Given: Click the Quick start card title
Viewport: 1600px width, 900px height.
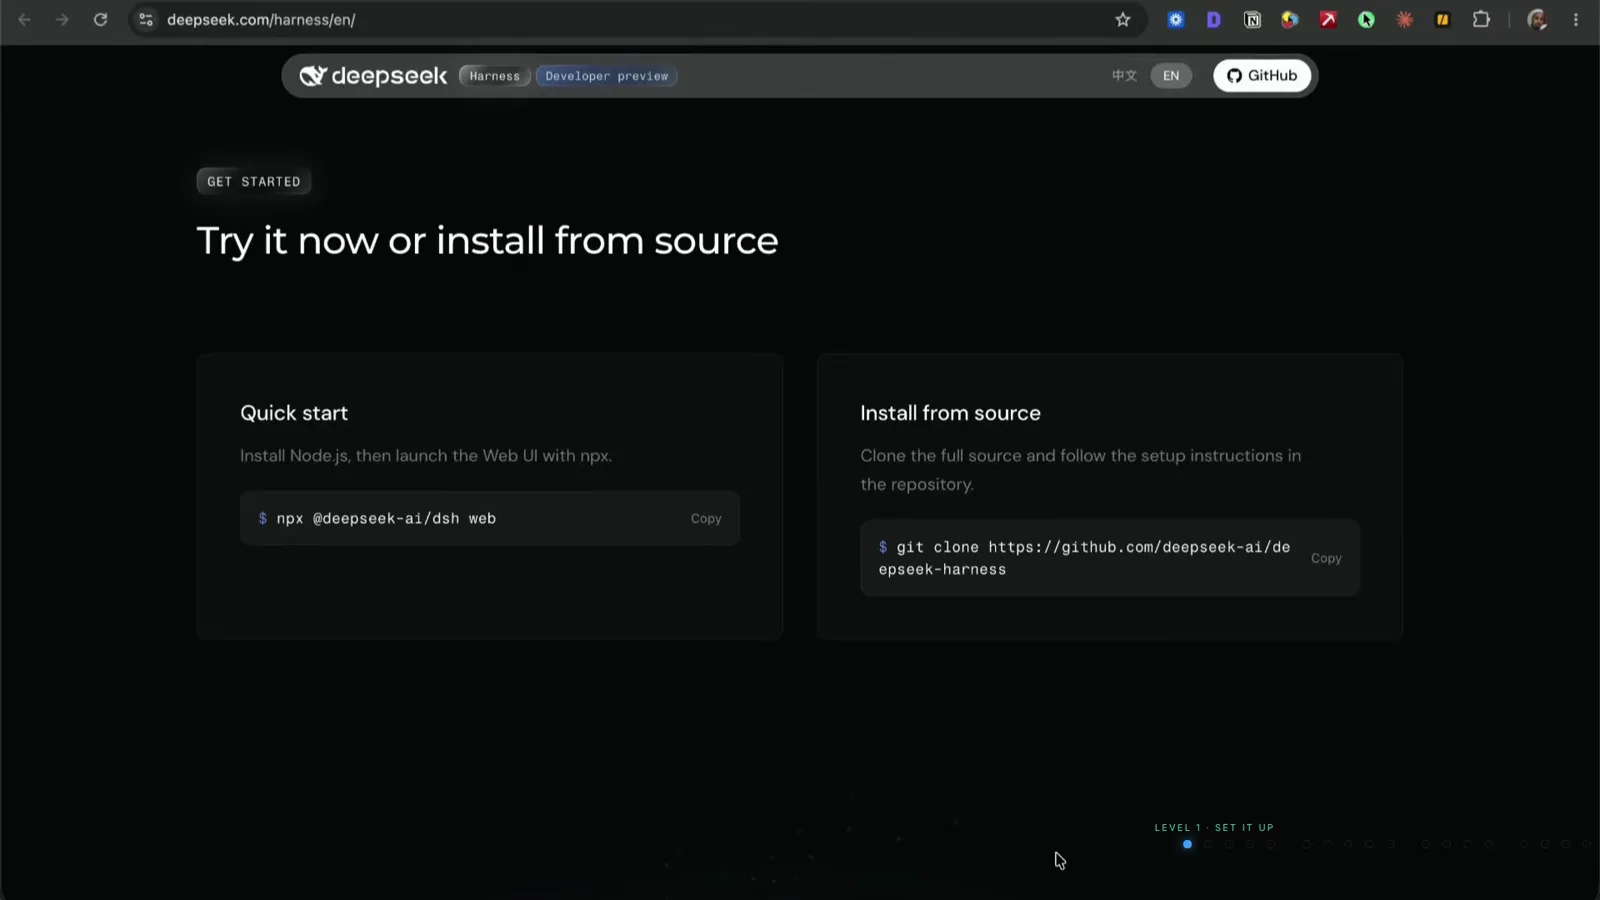Looking at the screenshot, I should [x=294, y=413].
